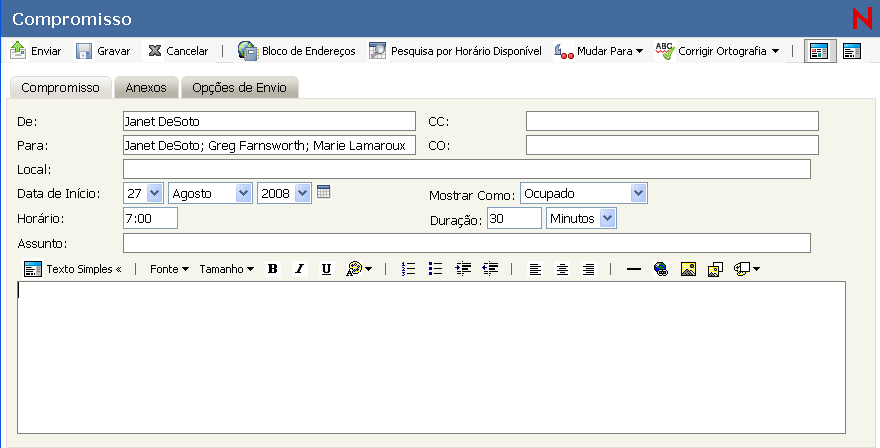This screenshot has width=880, height=448.
Task: Switch to the Opções de Envio tab
Action: click(x=240, y=88)
